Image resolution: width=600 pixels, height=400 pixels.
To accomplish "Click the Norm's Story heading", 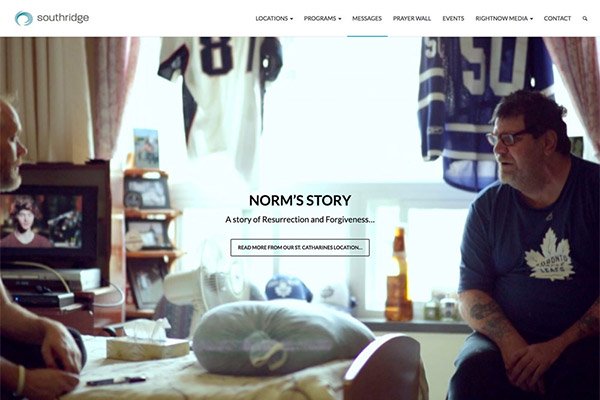I will point(300,200).
